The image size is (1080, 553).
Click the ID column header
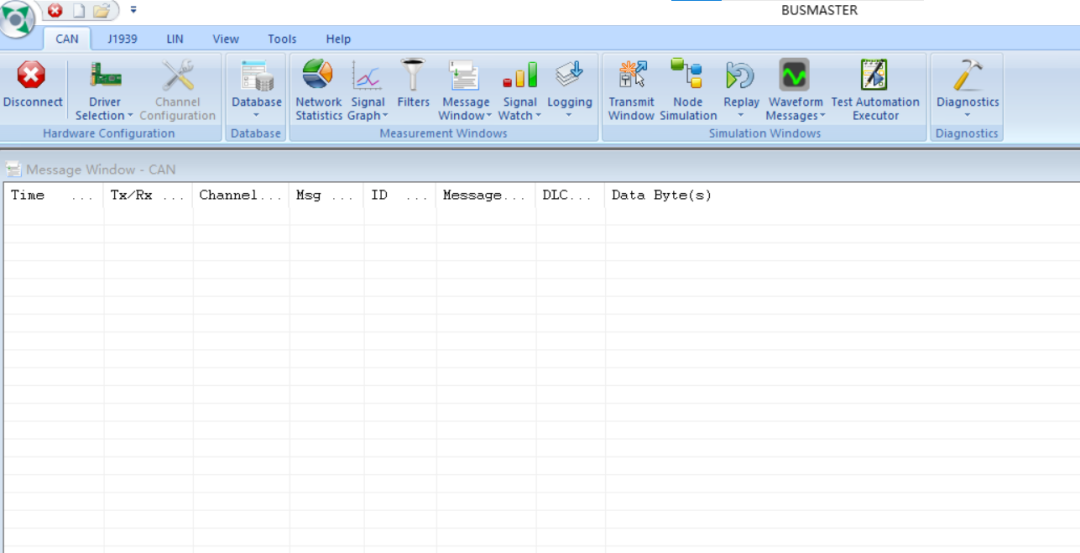pos(400,195)
